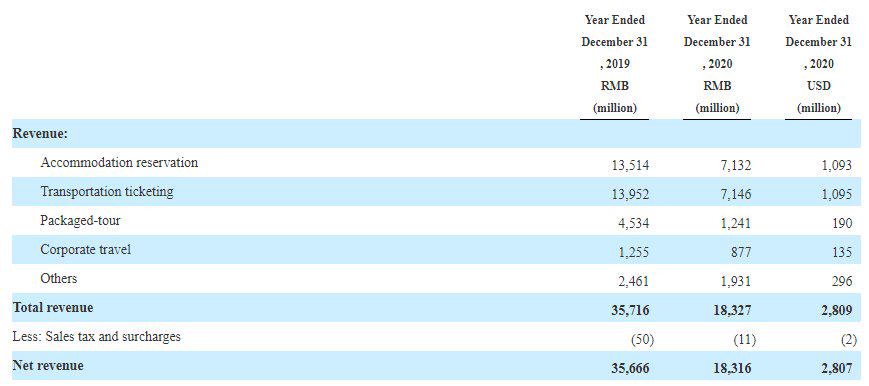The height and width of the screenshot is (386, 869).
Task: Select the 190 packaged-tour USD value
Action: [x=842, y=223]
